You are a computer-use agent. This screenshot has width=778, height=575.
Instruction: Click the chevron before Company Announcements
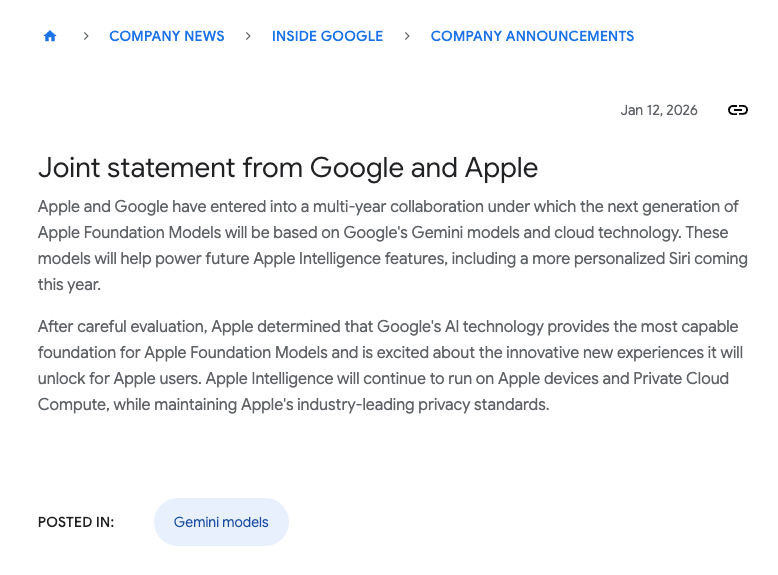tap(407, 36)
